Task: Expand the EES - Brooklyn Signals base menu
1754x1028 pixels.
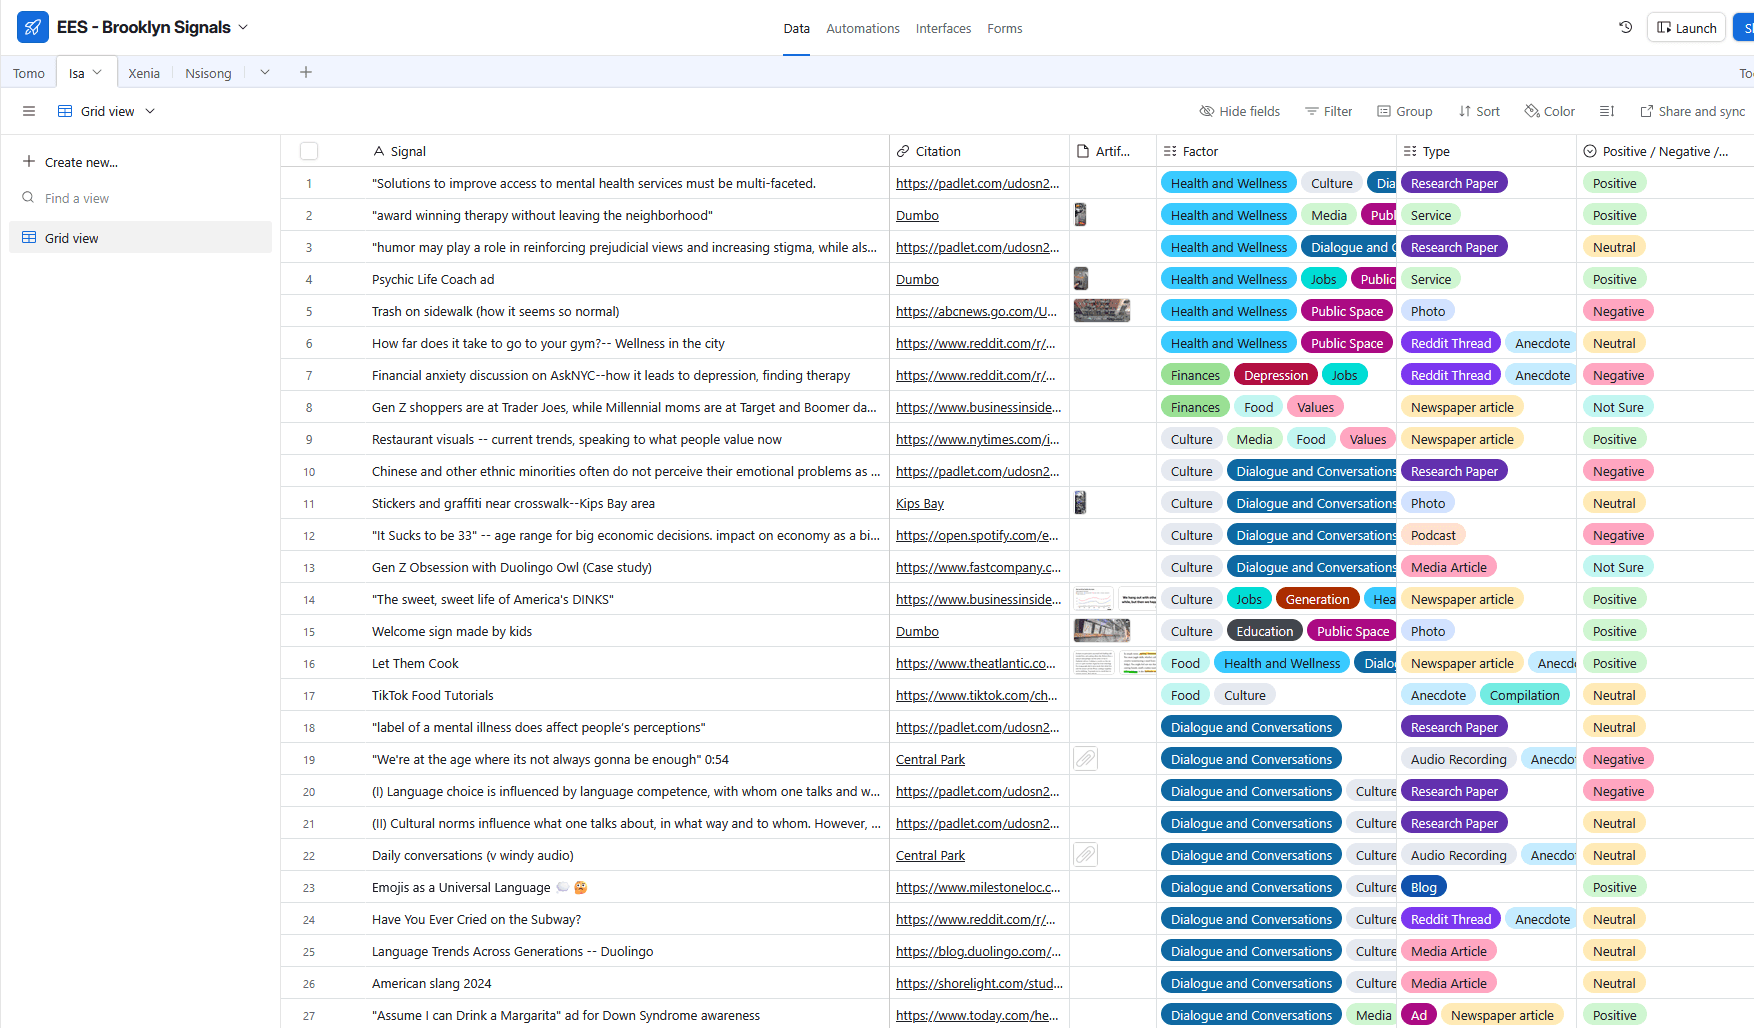Action: 243,27
